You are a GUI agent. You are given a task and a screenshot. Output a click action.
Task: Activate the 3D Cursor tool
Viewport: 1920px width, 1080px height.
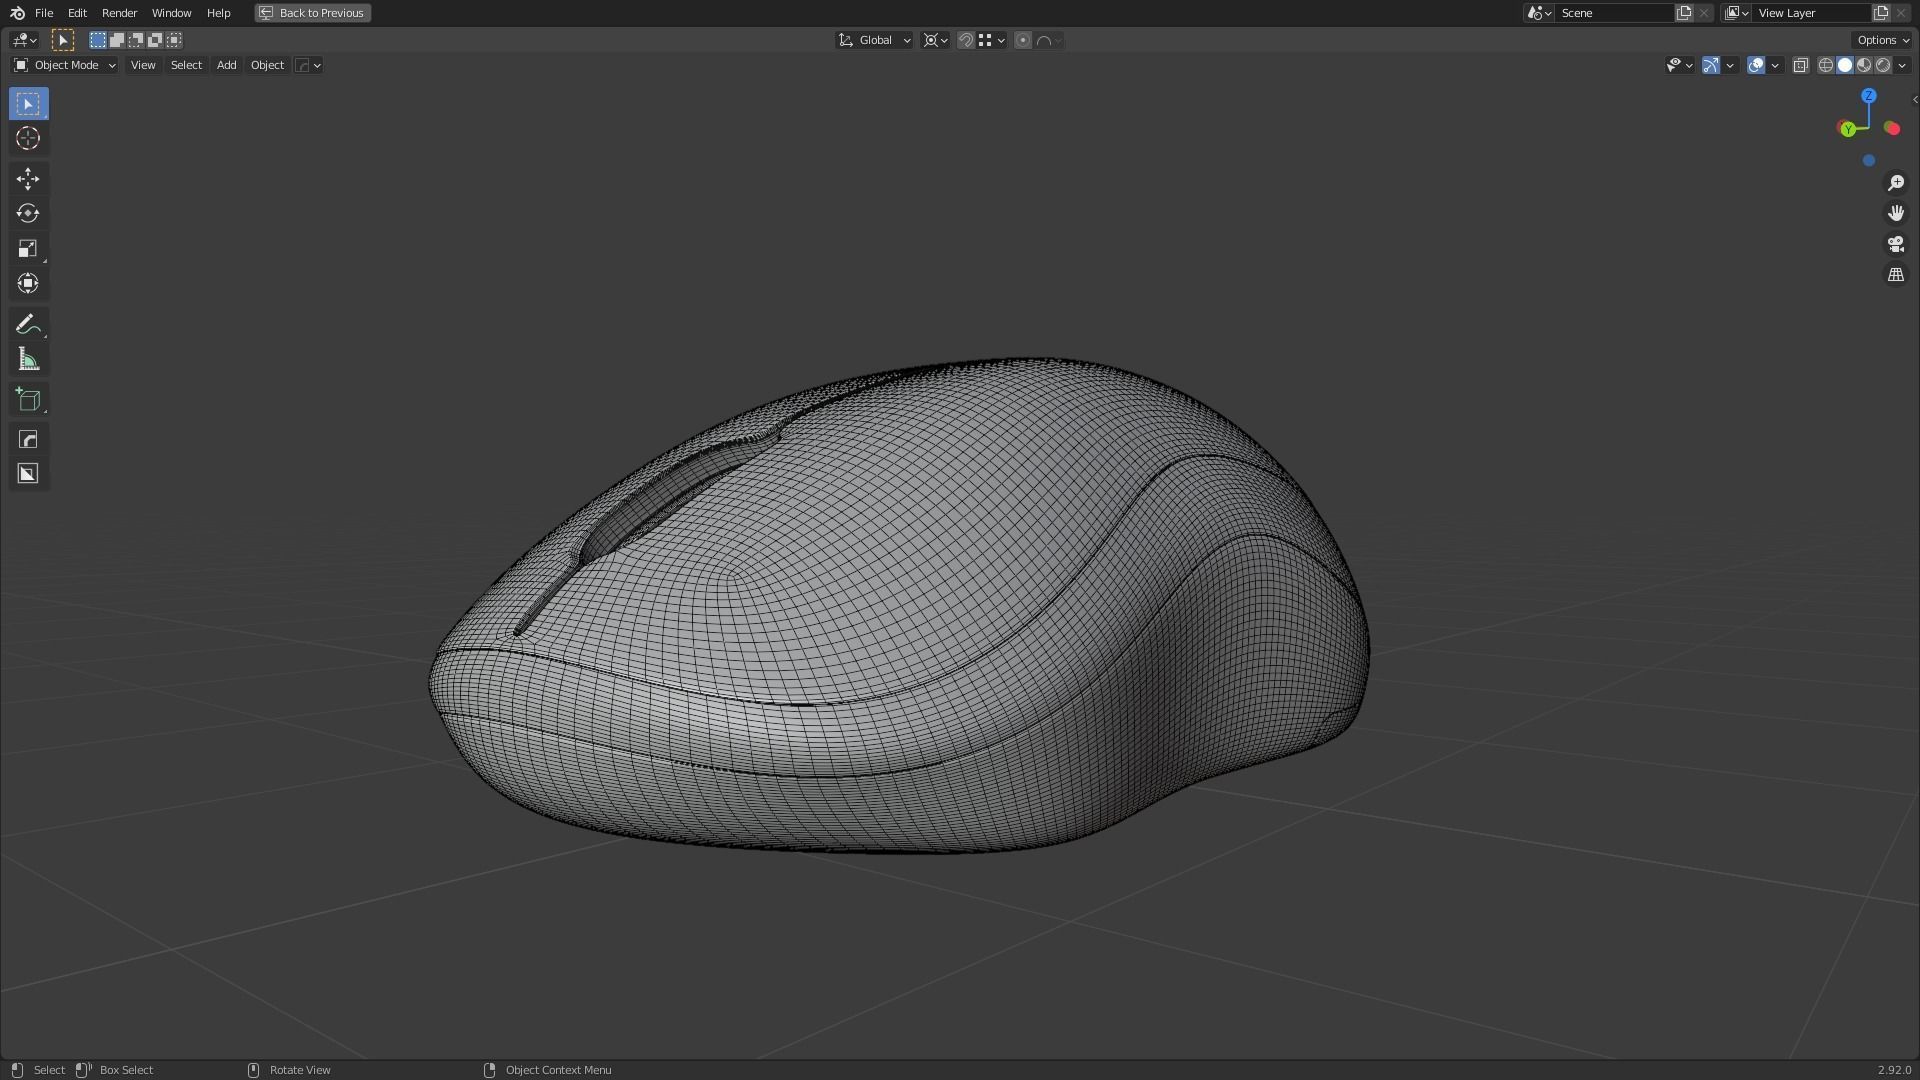point(28,139)
